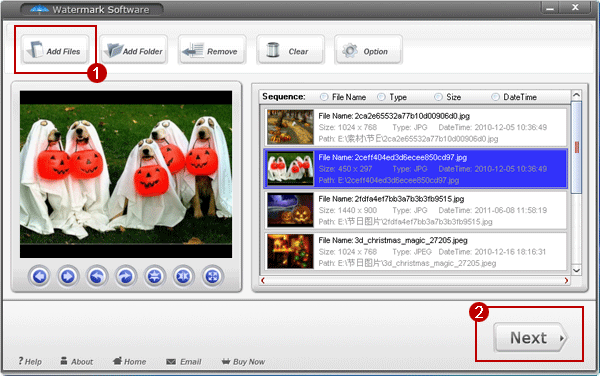600x376 pixels.
Task: Flip the preview image horizontally
Action: [183, 276]
